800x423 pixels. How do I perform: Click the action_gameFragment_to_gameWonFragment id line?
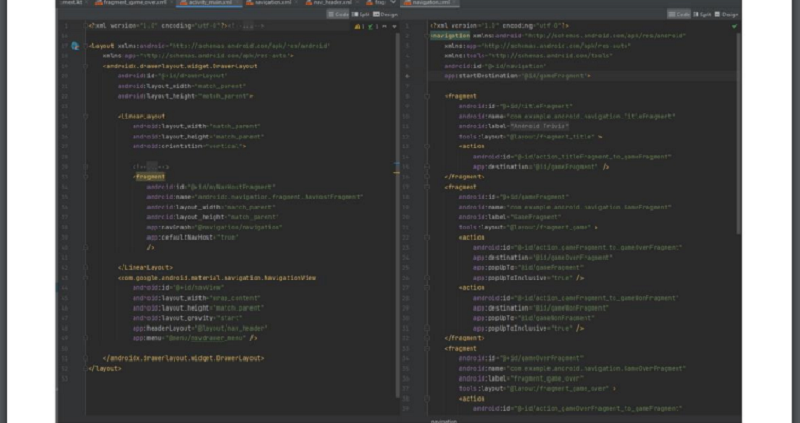[576, 298]
